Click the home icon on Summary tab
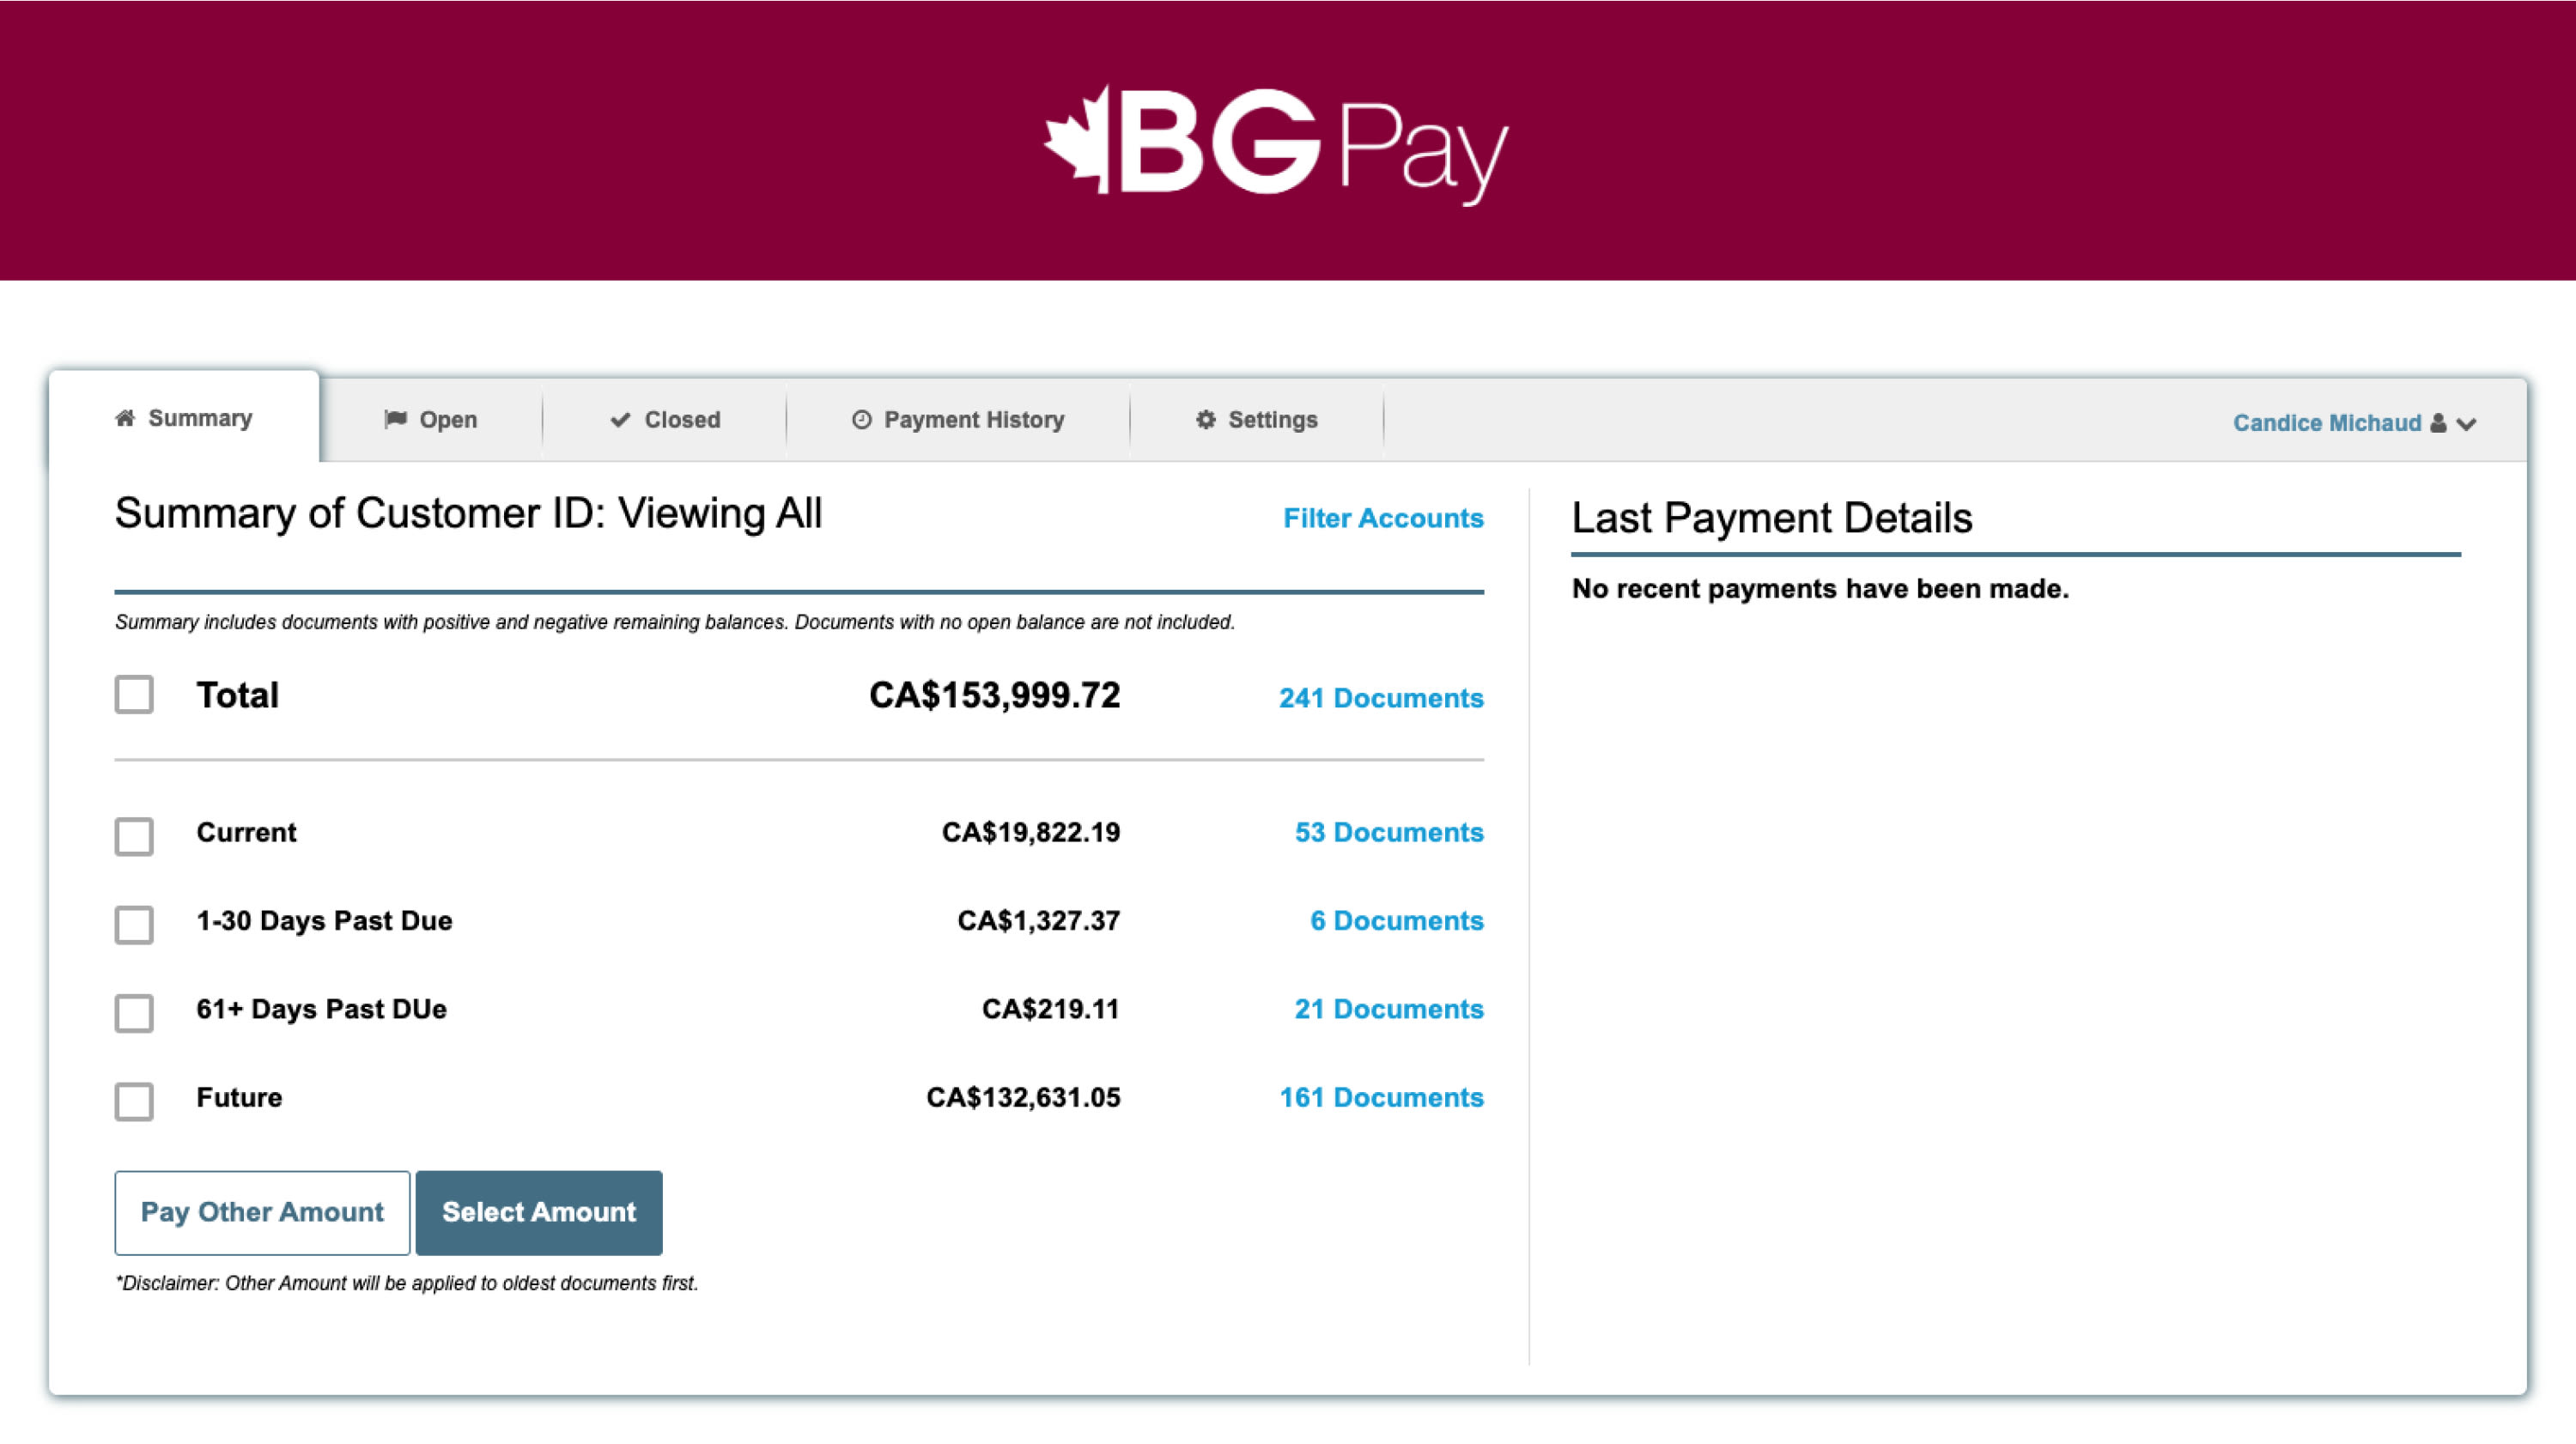The height and width of the screenshot is (1444, 2576). pos(125,418)
